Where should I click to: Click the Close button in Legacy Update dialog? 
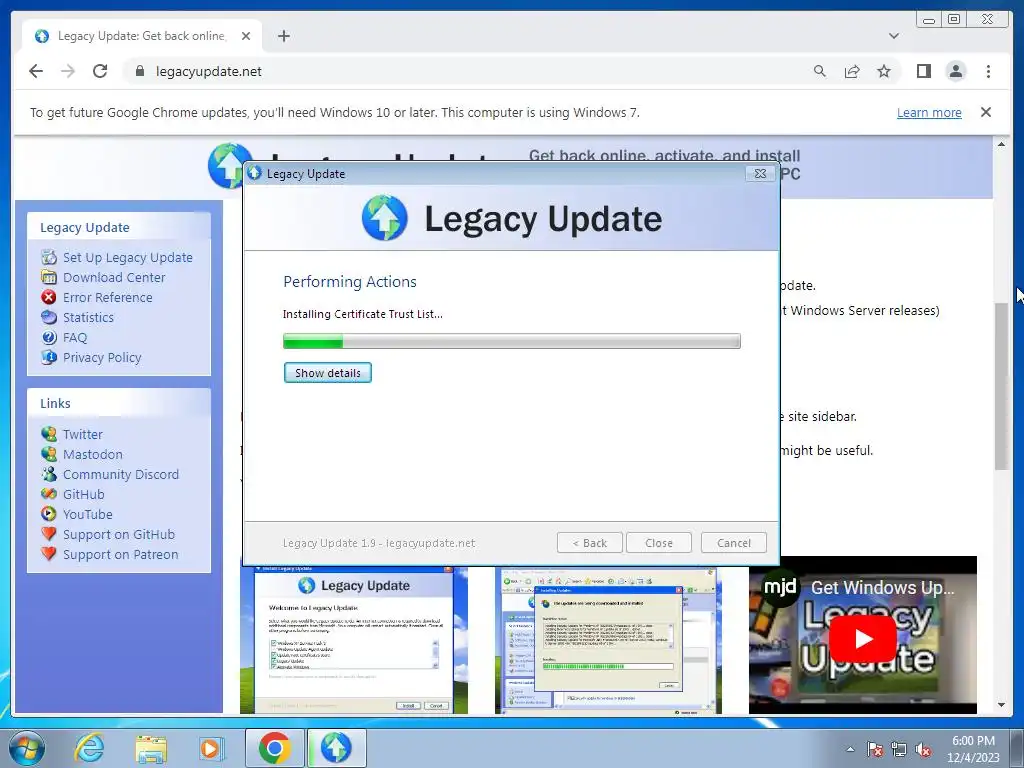(658, 543)
